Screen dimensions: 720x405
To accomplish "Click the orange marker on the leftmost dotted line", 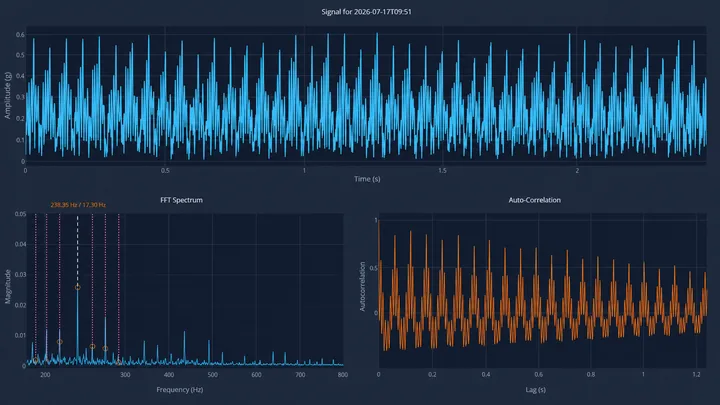I will (36, 360).
